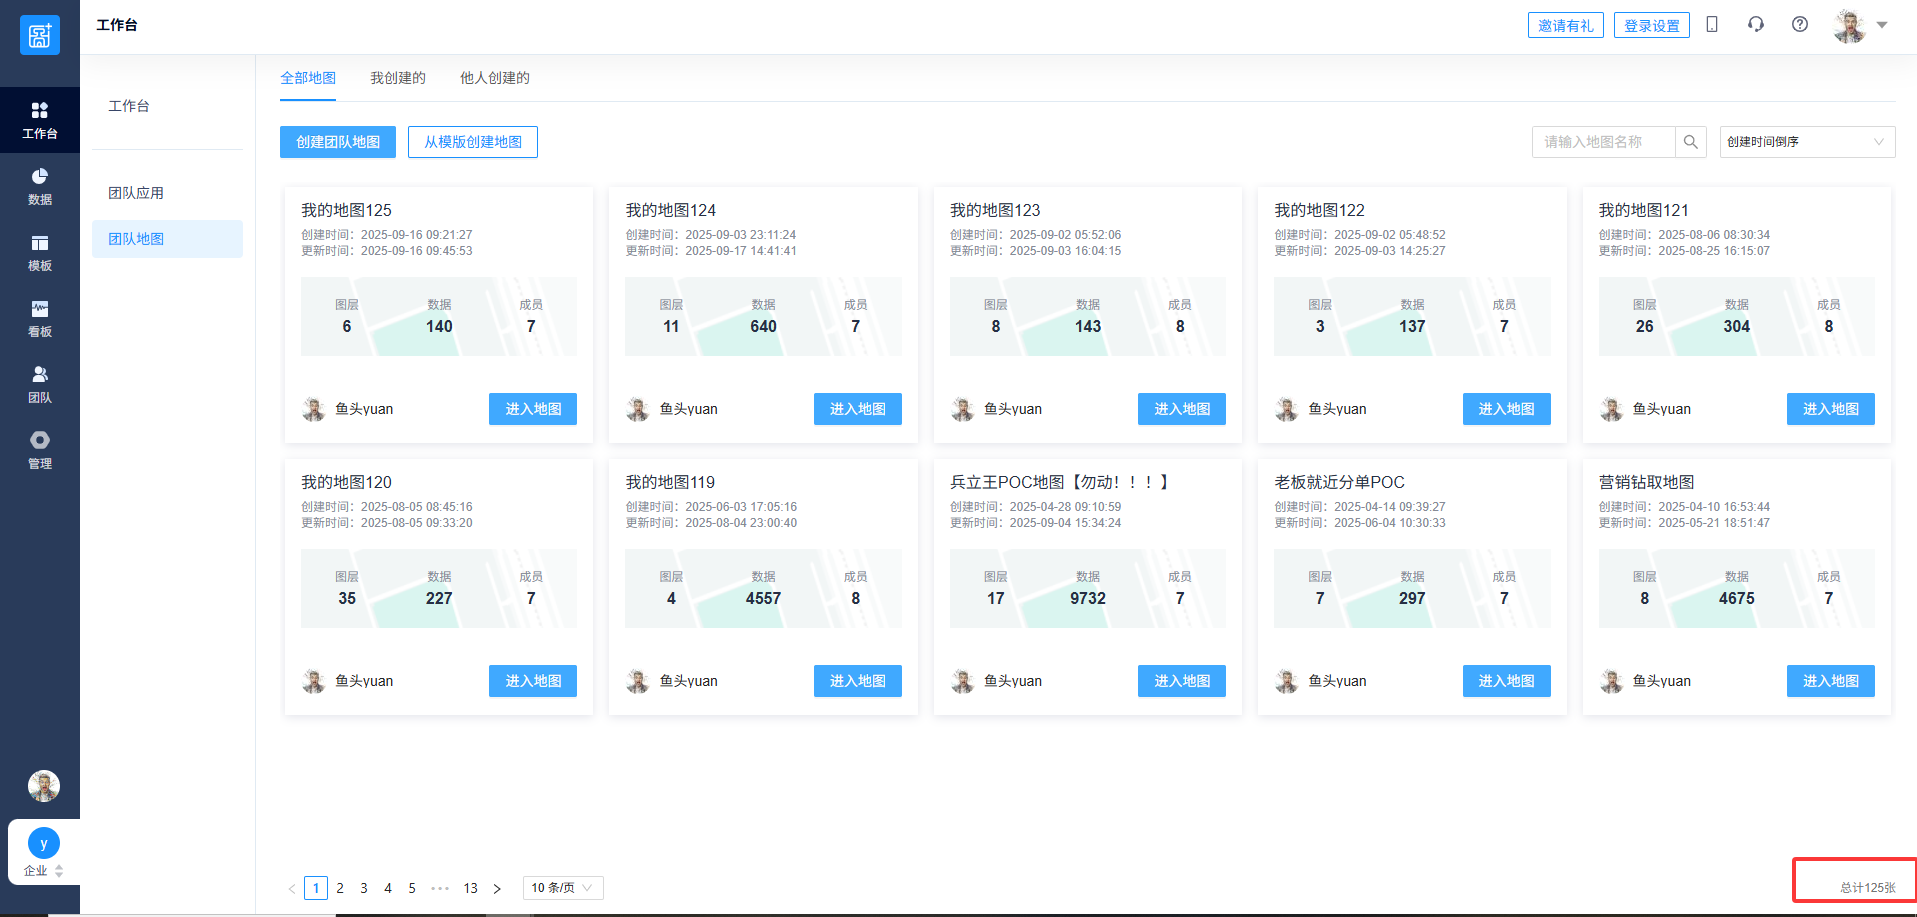Click the headset customer support icon
The width and height of the screenshot is (1917, 917).
[1756, 25]
